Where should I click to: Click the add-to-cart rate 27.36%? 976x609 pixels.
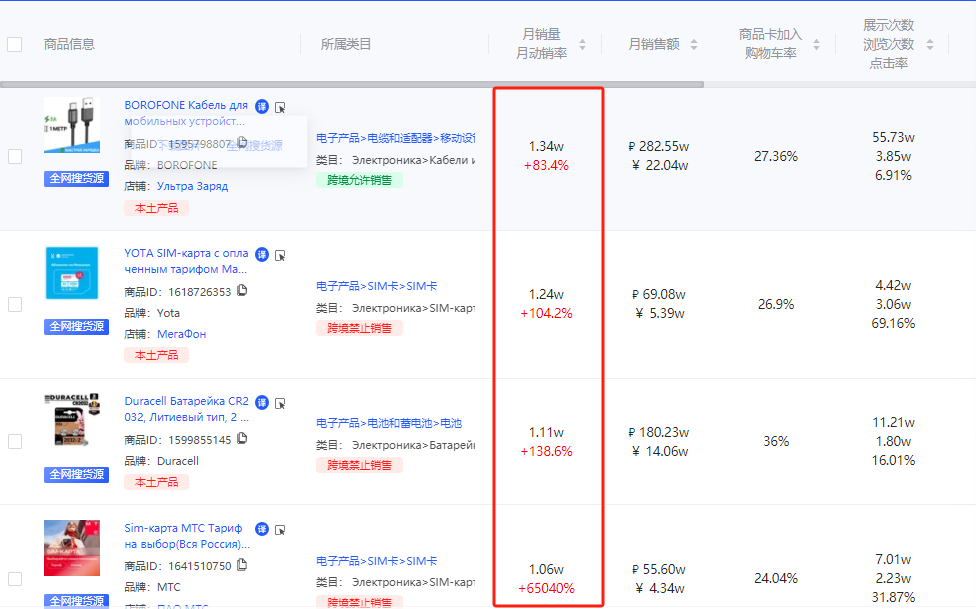(776, 156)
